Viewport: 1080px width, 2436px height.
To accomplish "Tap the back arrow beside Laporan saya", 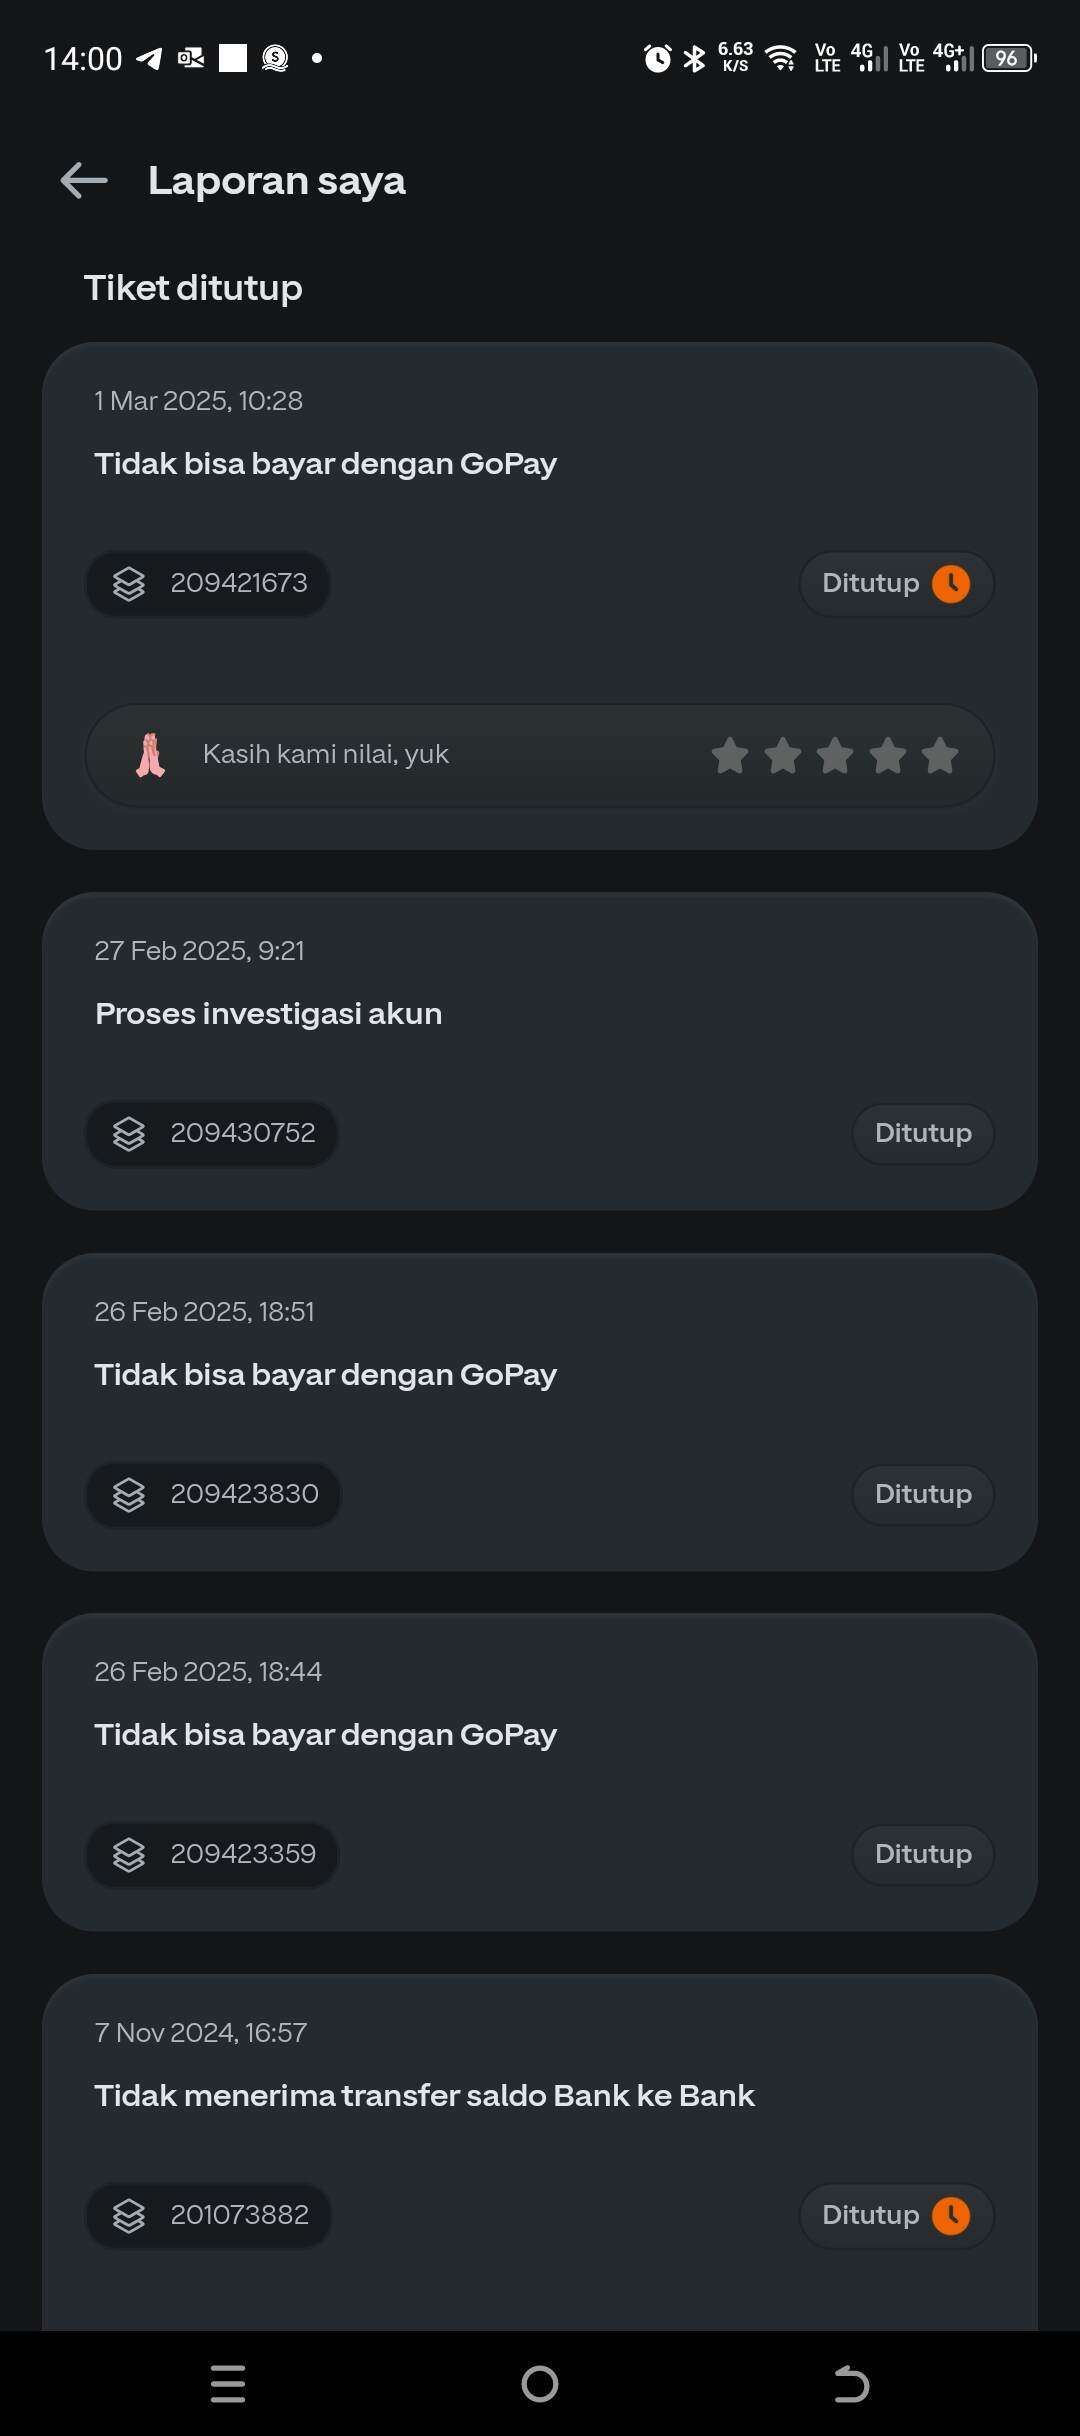I will (x=84, y=181).
